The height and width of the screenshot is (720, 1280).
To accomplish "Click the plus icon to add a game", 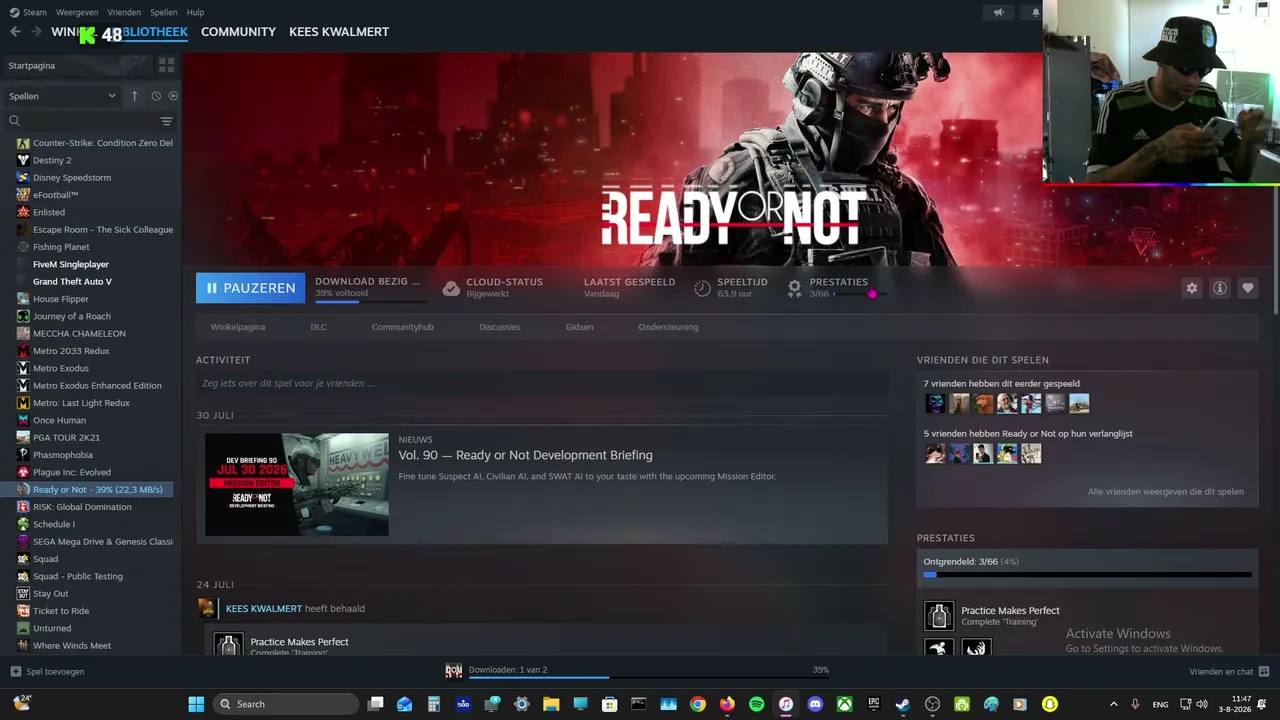I will pyautogui.click(x=15, y=672).
